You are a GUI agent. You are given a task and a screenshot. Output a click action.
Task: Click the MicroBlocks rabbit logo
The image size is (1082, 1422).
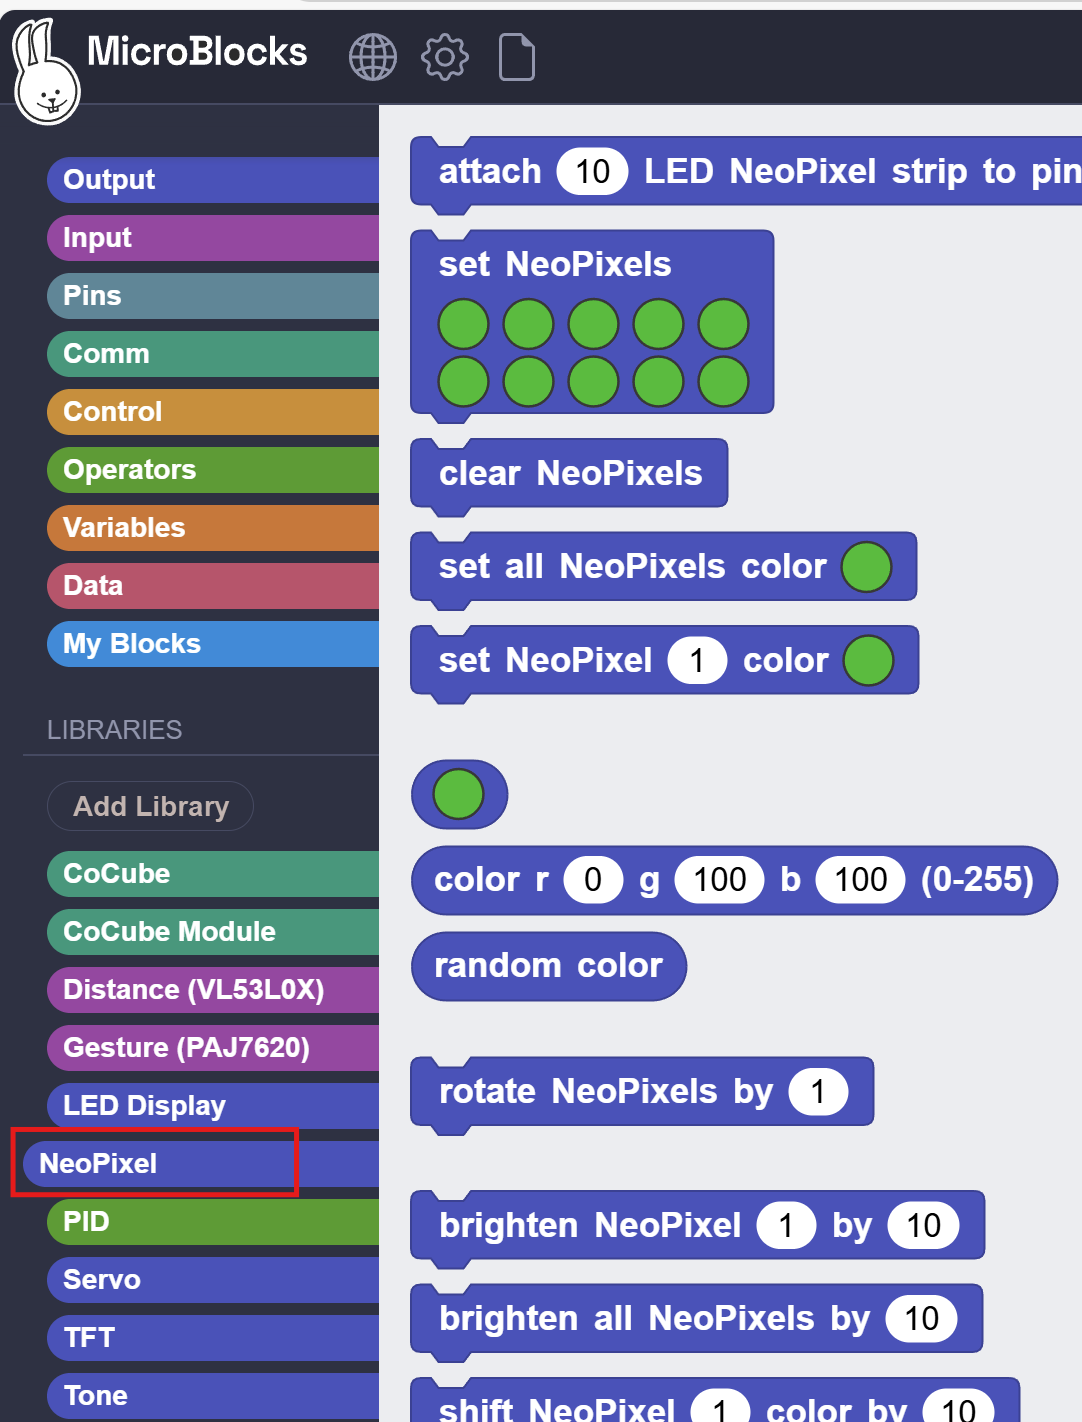click(x=45, y=72)
